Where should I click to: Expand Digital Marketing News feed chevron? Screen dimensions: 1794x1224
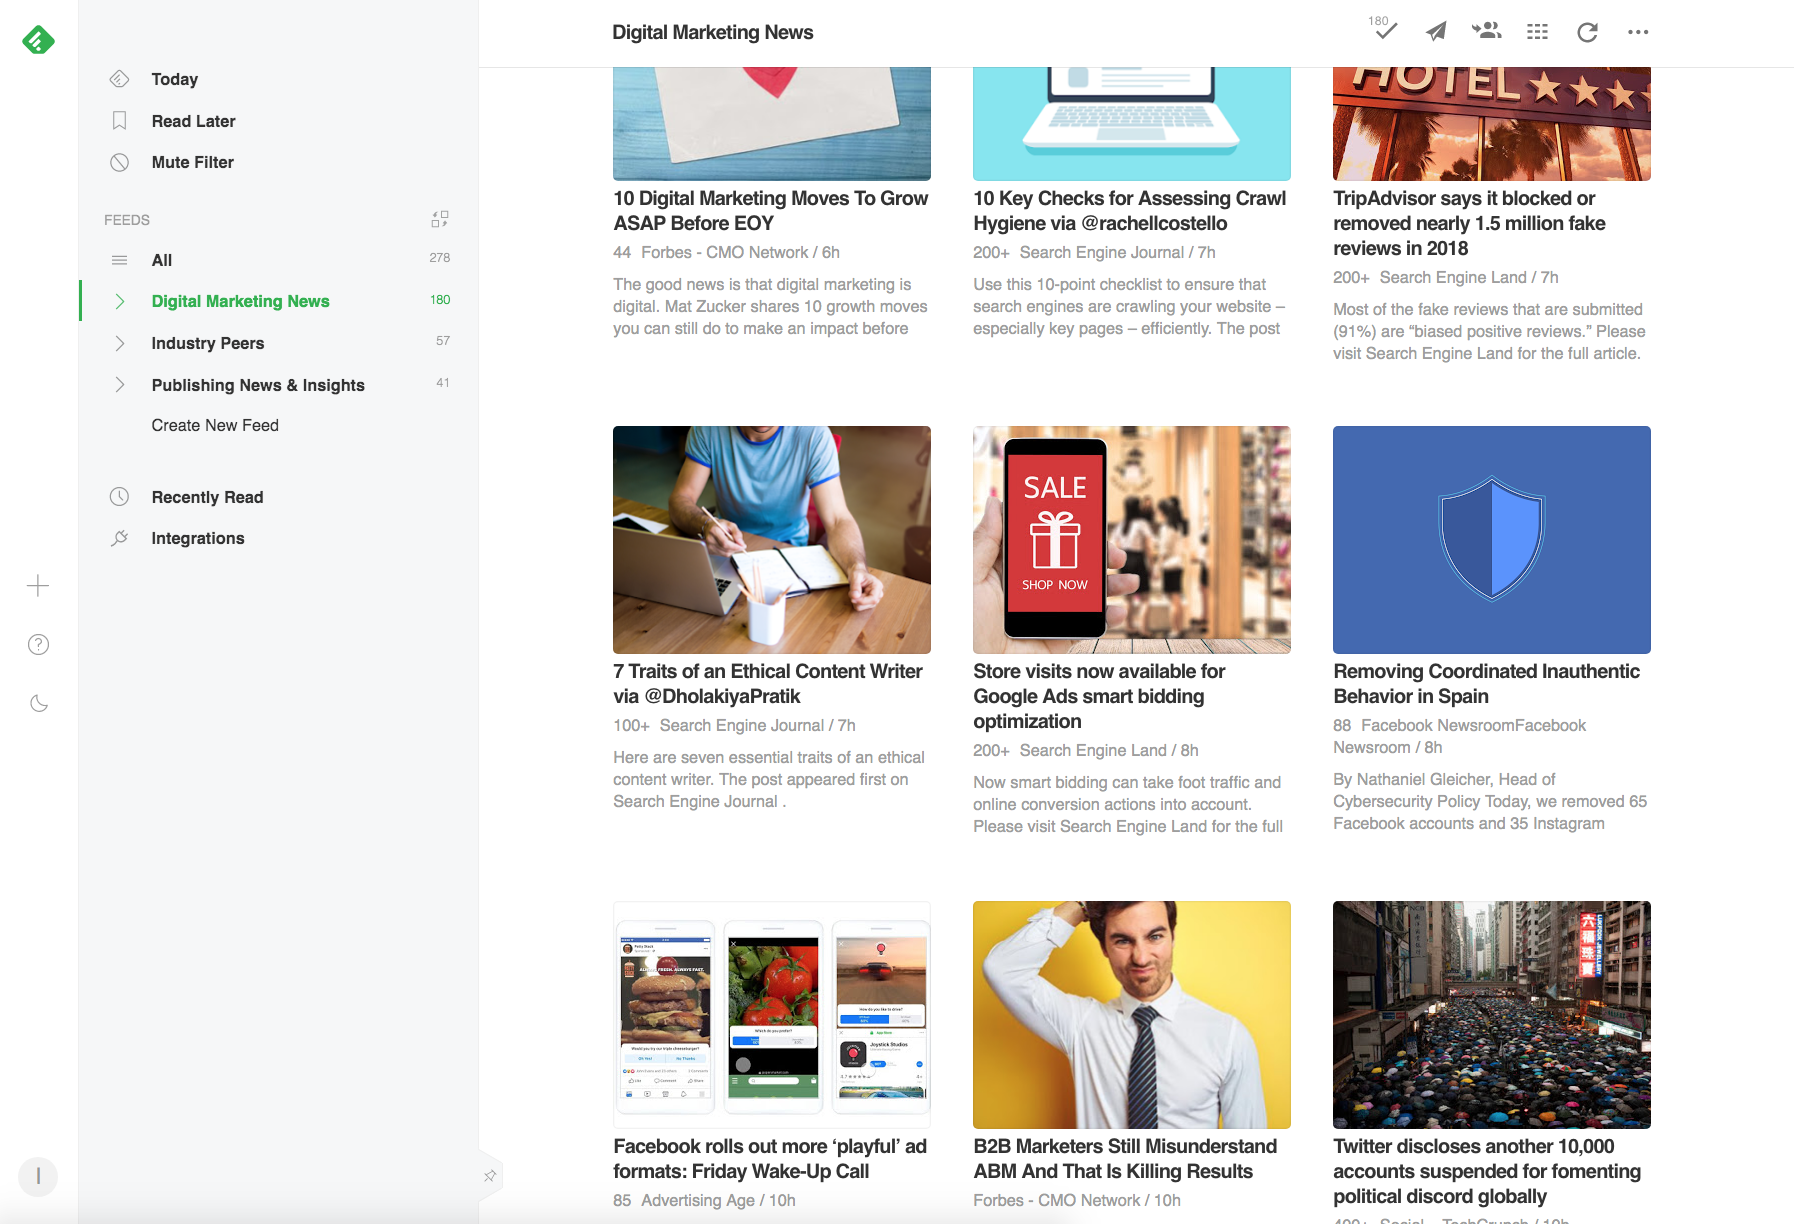point(119,302)
